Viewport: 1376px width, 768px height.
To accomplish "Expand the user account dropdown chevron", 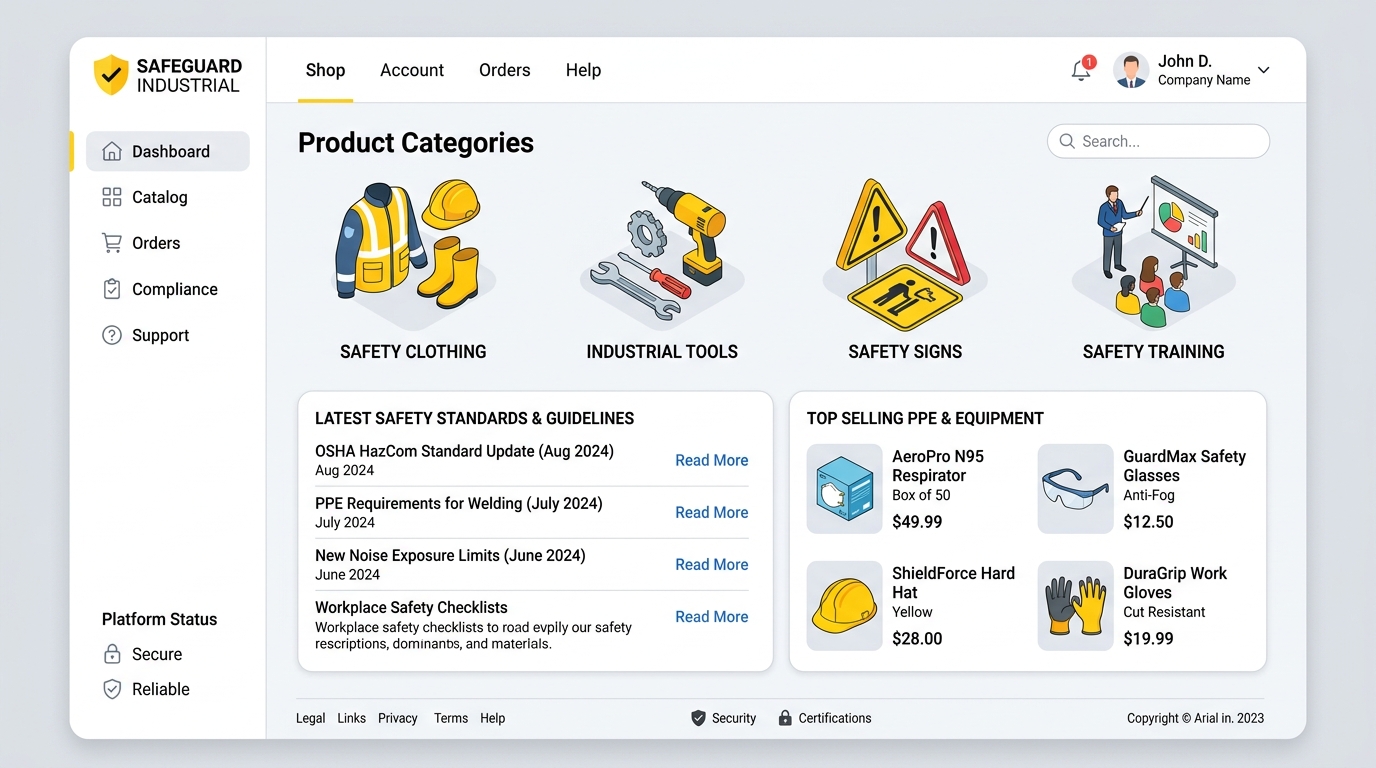I will pos(1263,70).
